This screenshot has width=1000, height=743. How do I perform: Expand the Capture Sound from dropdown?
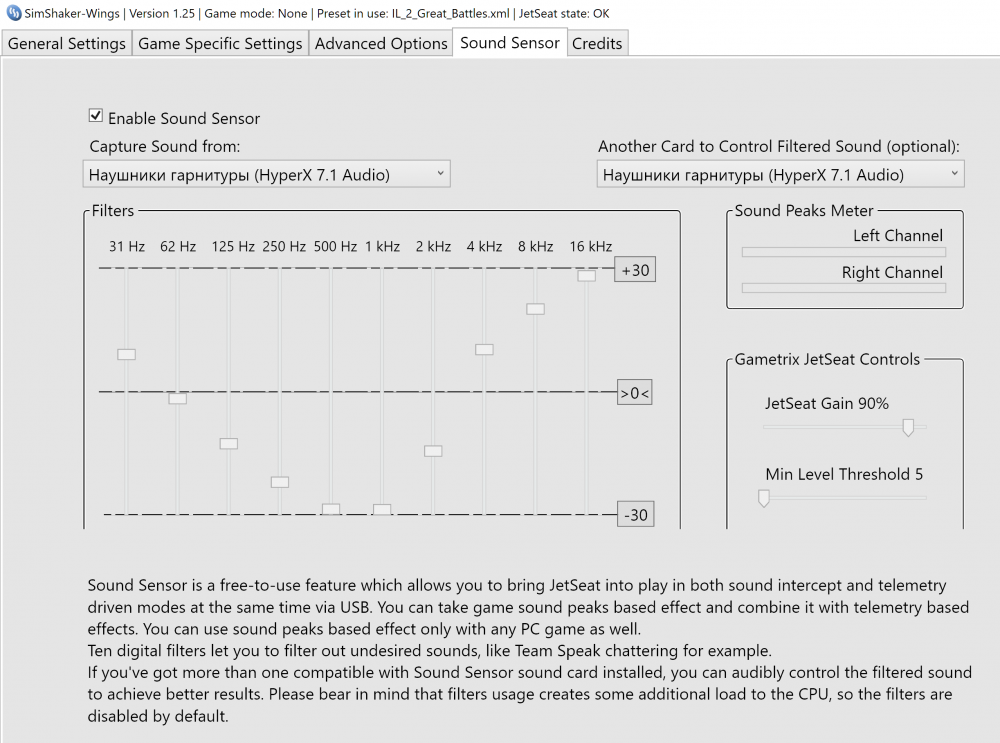(267, 174)
